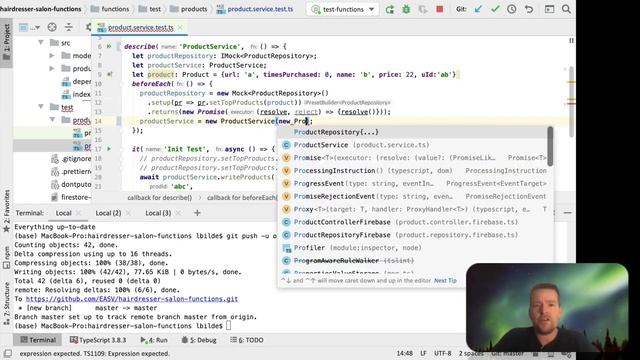Choose ProductControllerFirebase completion suggestion

pyautogui.click(x=412, y=222)
